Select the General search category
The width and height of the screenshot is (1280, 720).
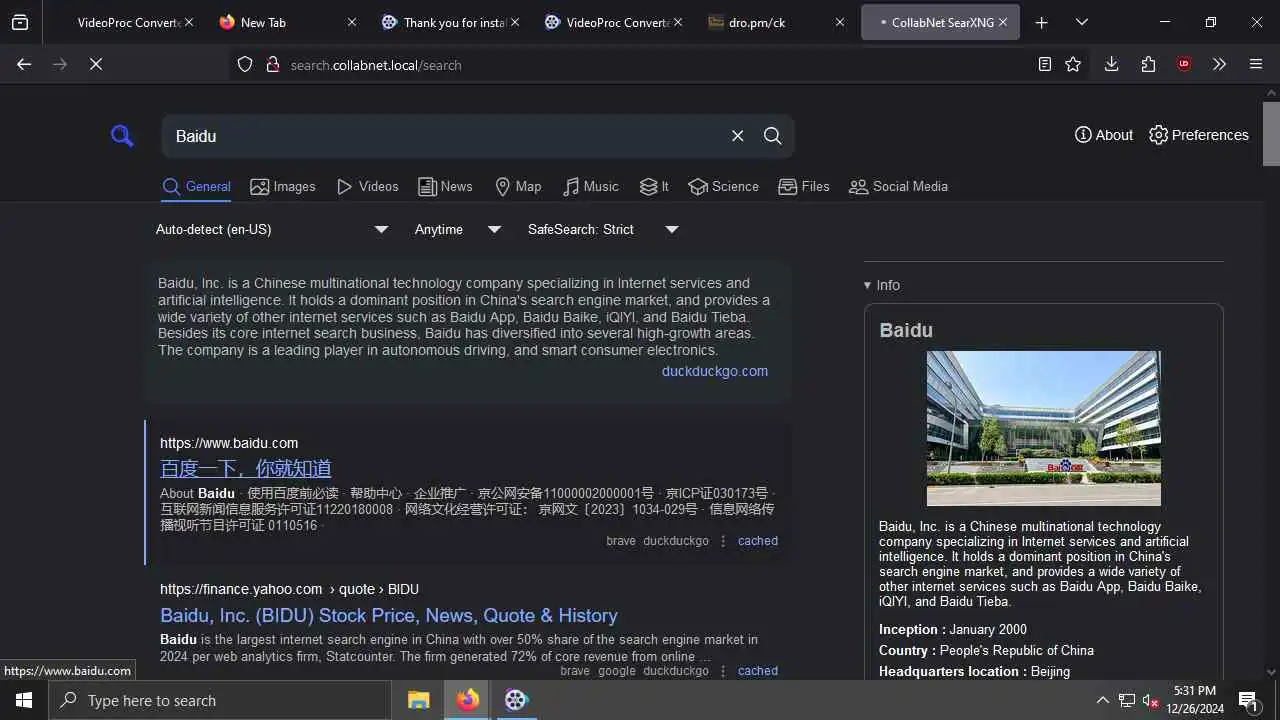[x=197, y=186]
